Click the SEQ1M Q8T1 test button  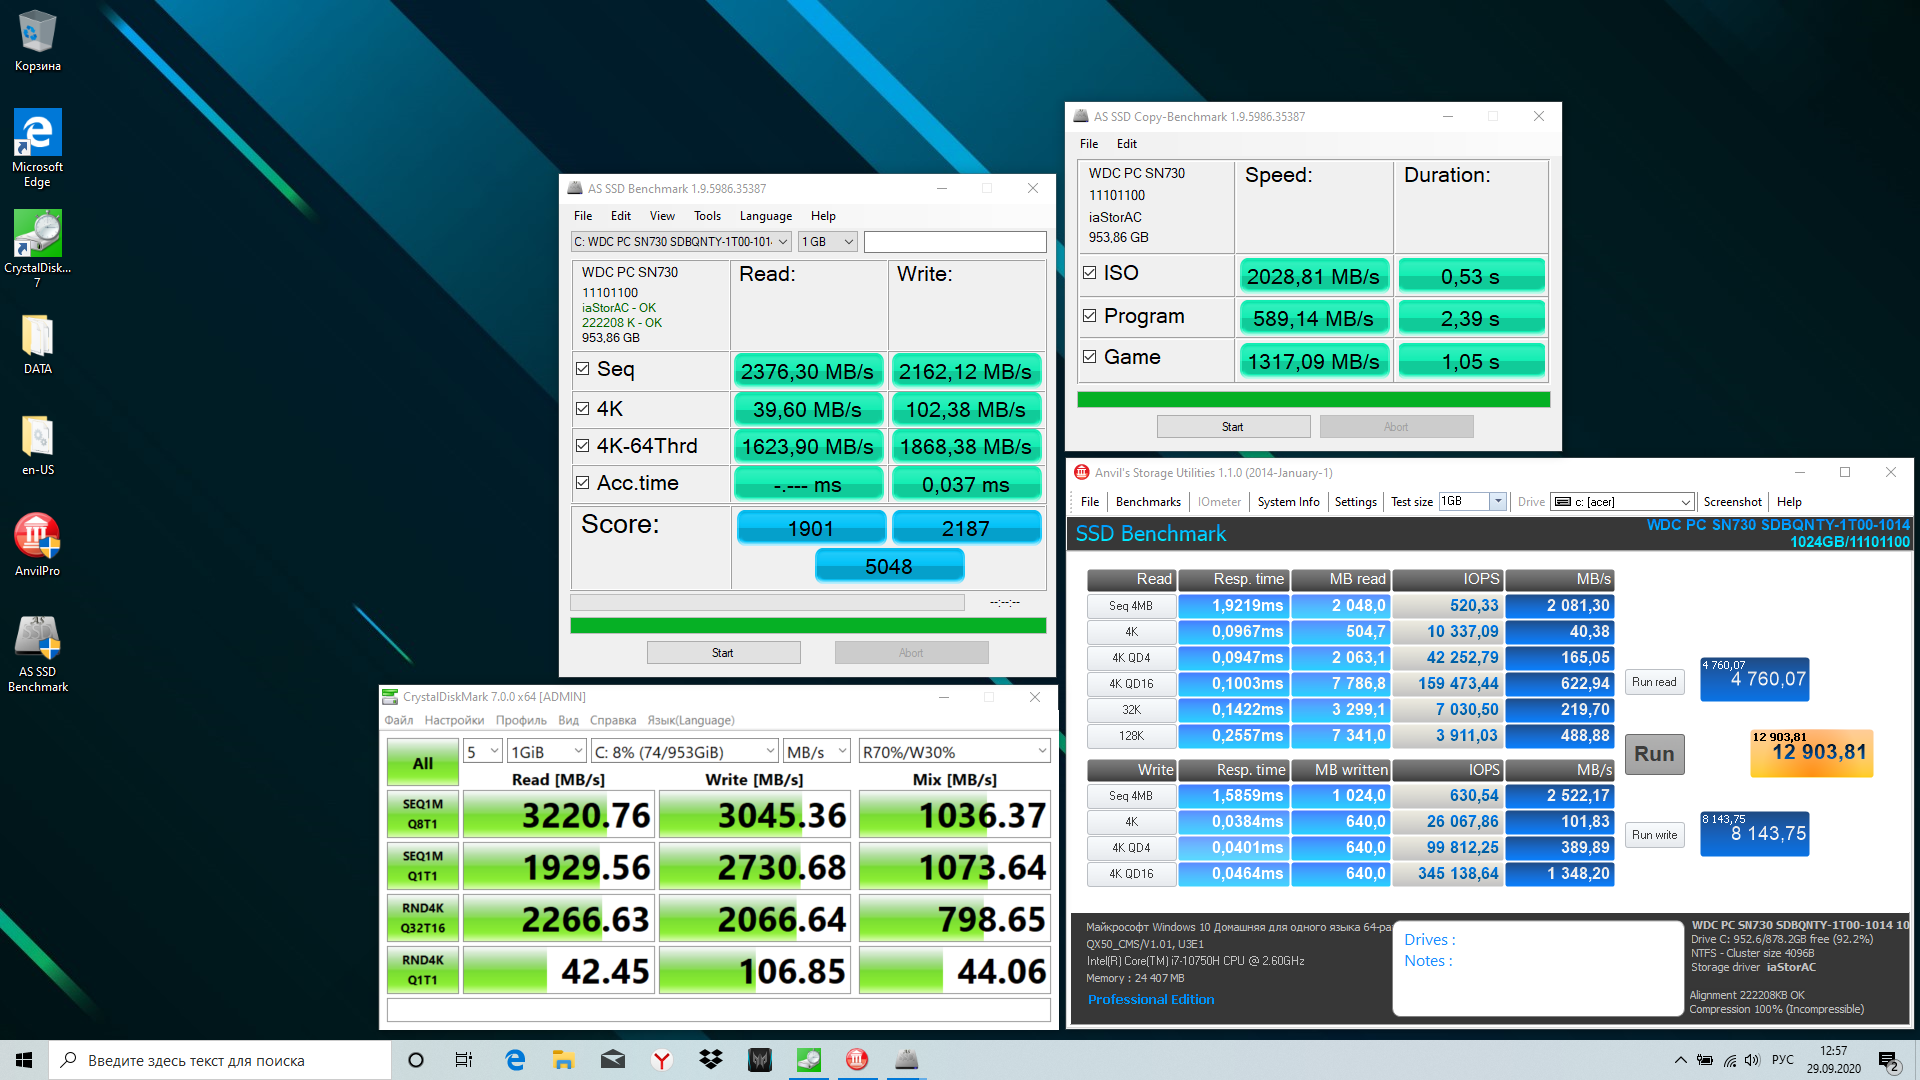point(423,814)
